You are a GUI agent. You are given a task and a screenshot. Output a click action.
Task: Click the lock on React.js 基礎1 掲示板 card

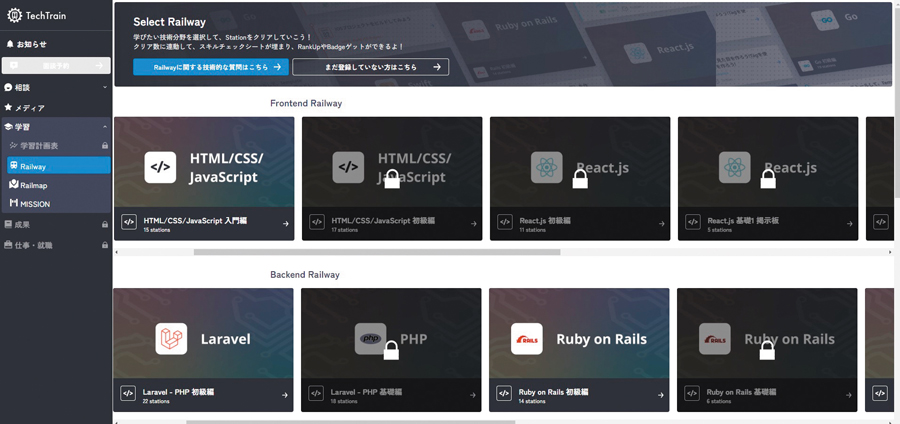[x=768, y=178]
